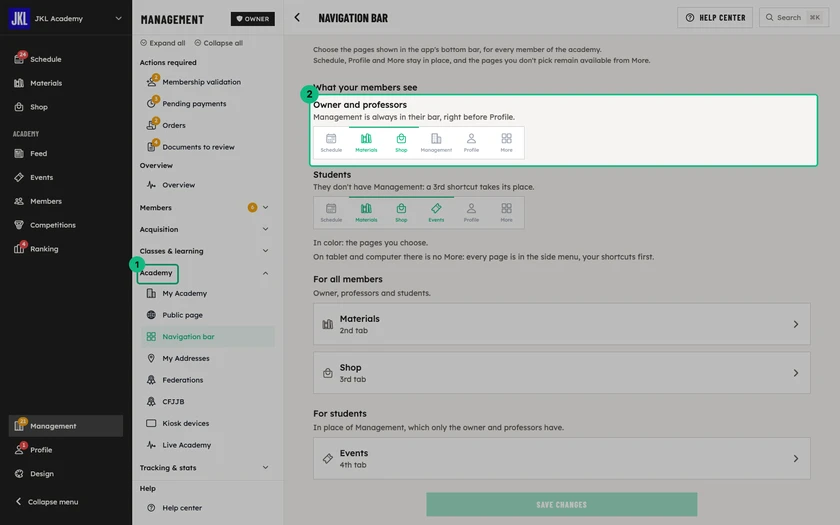Open Schedule in the left sidebar
The height and width of the screenshot is (525, 840).
click(x=65, y=59)
